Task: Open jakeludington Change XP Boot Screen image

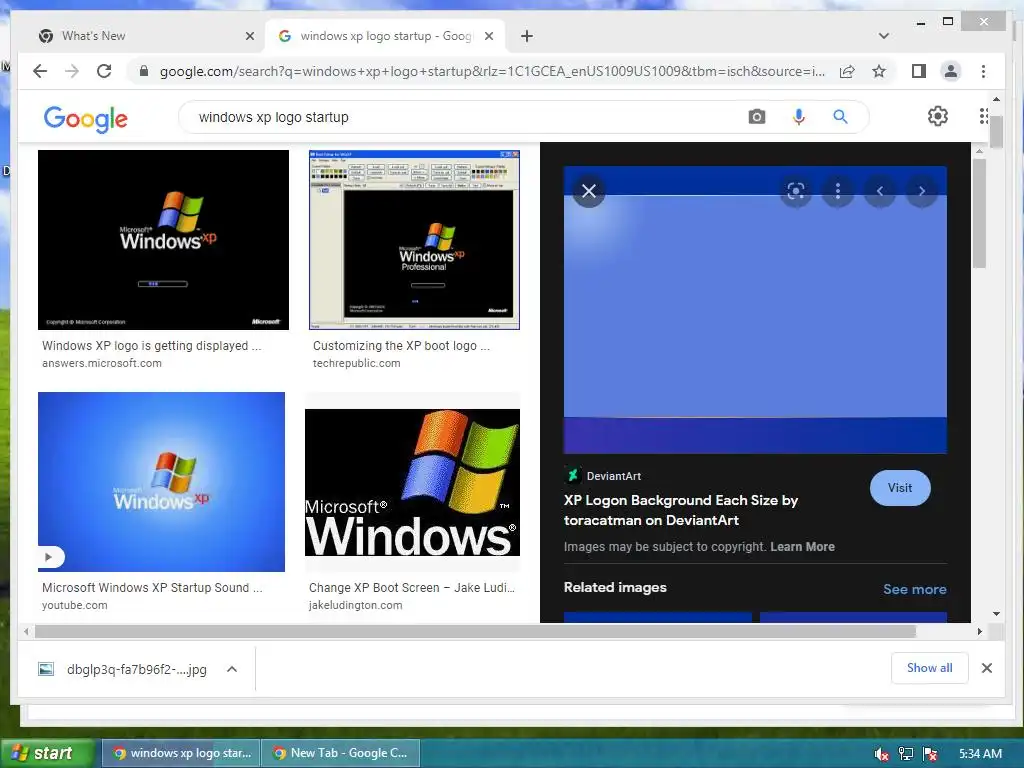Action: [412, 483]
